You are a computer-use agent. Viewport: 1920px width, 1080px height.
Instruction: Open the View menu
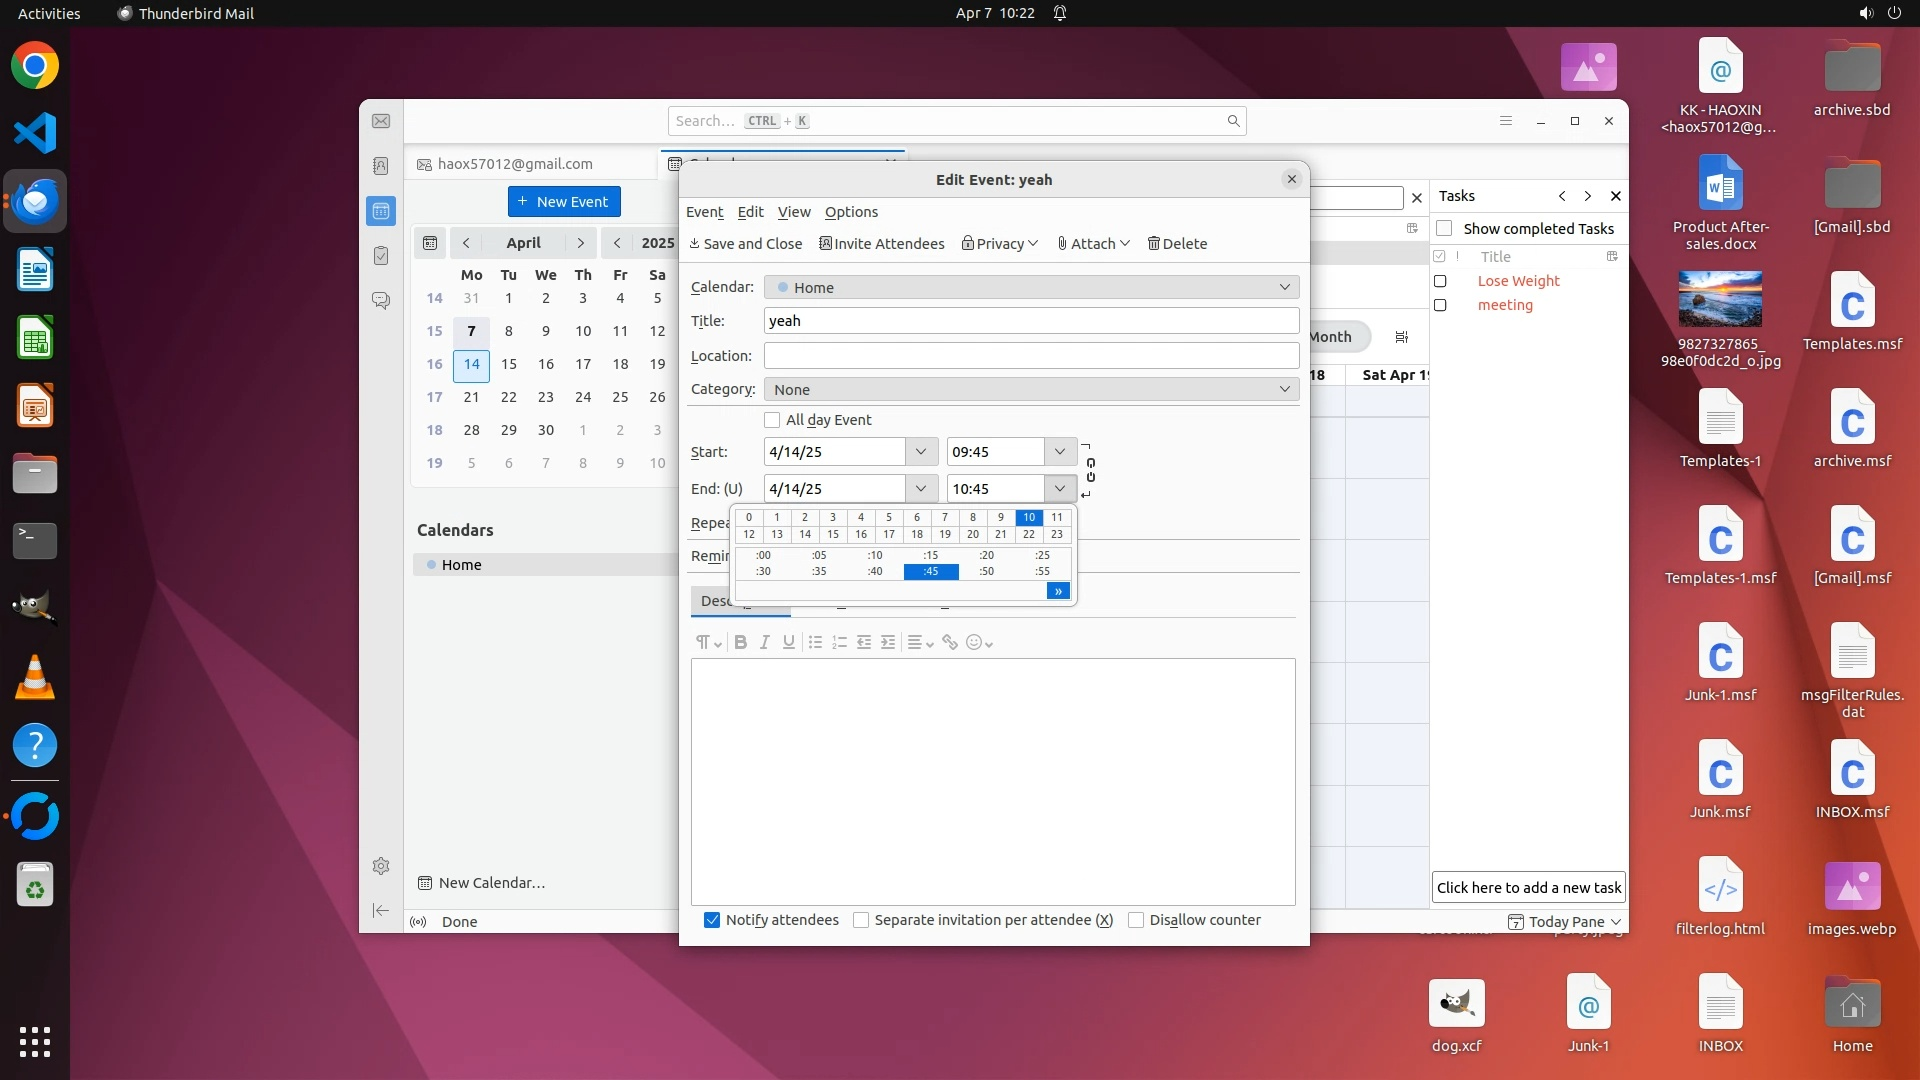[x=794, y=212]
